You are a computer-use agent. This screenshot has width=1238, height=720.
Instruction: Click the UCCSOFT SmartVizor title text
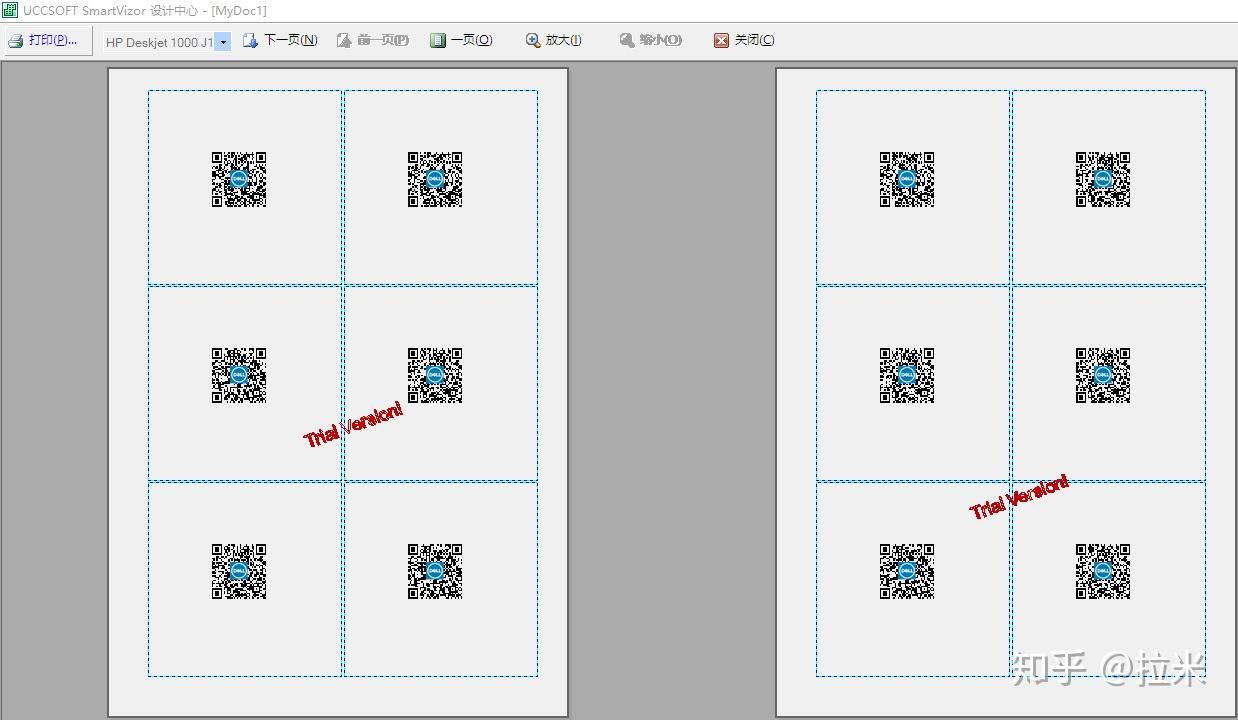(x=145, y=10)
